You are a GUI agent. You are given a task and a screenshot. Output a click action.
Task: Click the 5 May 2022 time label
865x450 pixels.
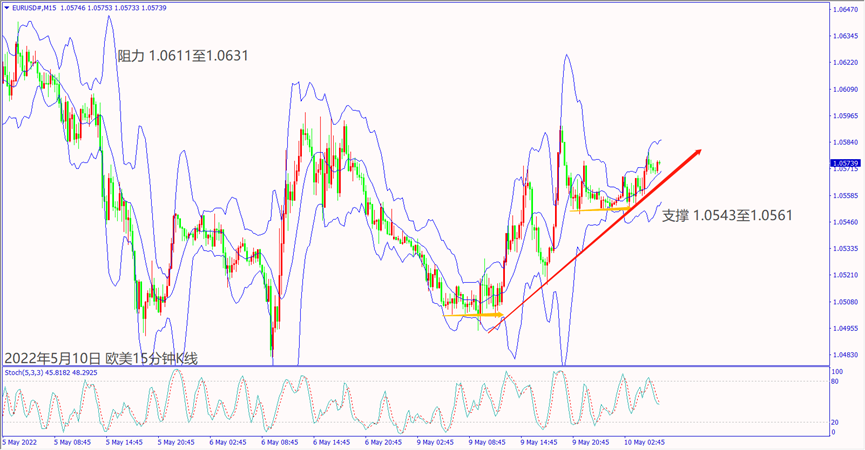[22, 441]
